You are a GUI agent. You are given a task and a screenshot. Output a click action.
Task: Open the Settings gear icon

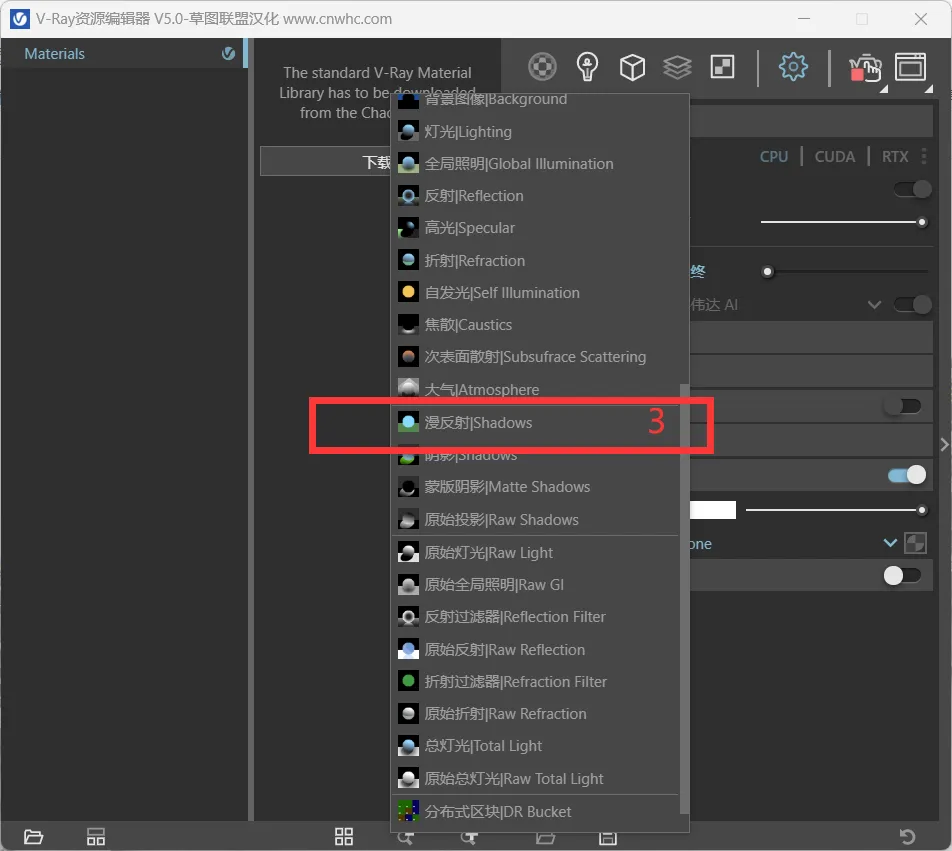tap(793, 66)
